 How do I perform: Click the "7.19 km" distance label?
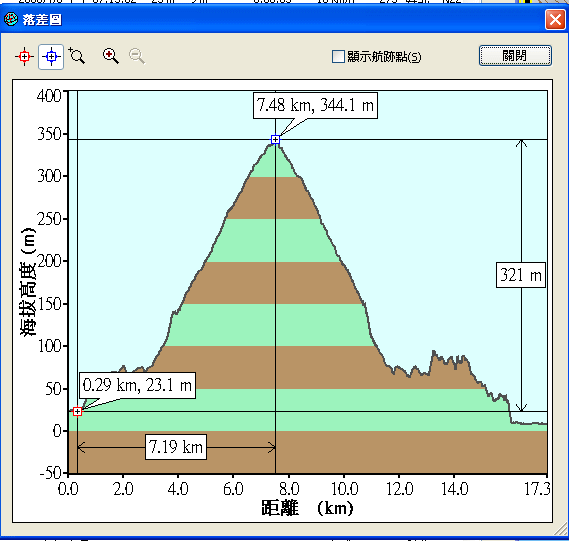coord(176,447)
